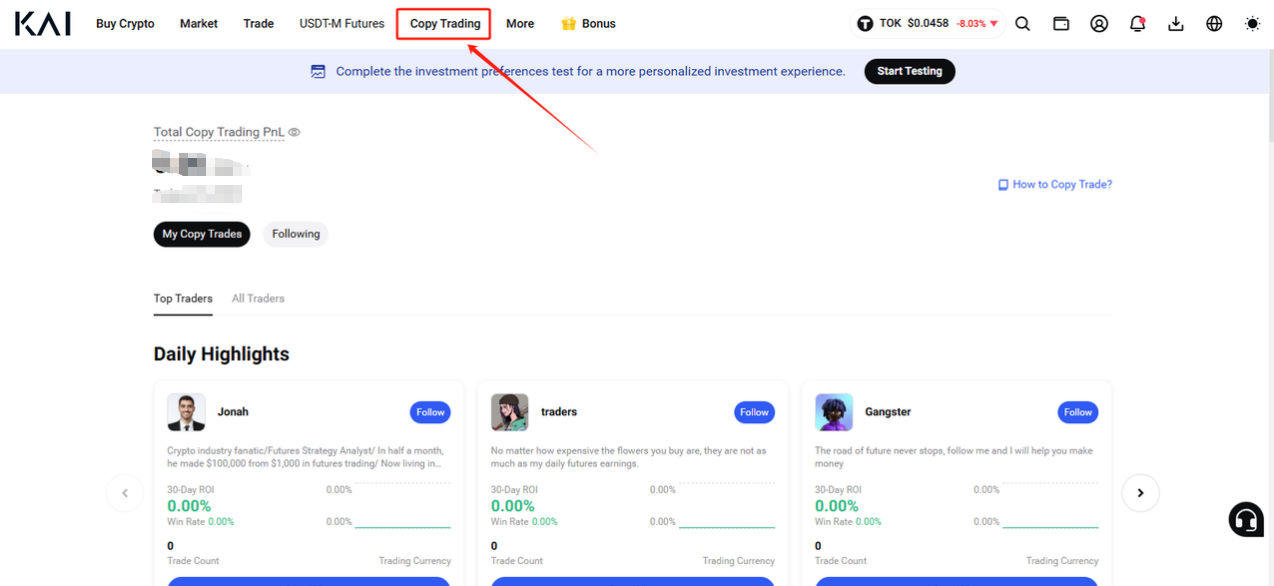Switch to the All Traders tab
This screenshot has height=586, width=1274.
coord(258,298)
